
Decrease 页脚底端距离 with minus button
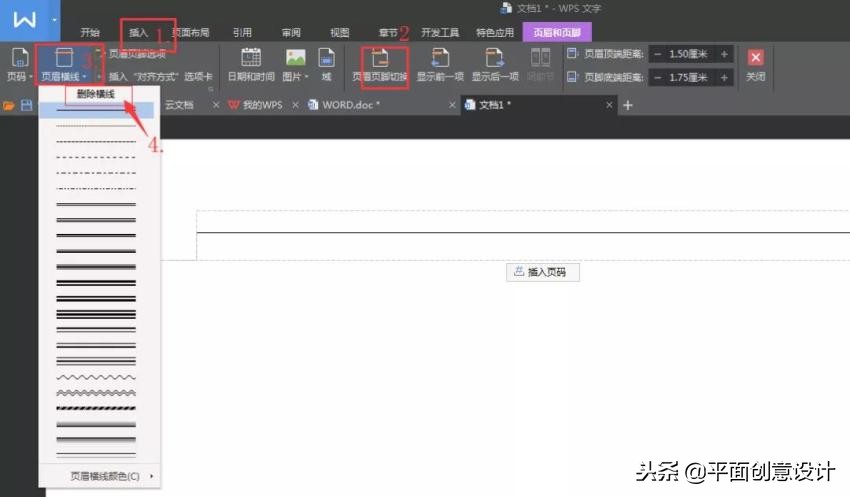pos(658,78)
